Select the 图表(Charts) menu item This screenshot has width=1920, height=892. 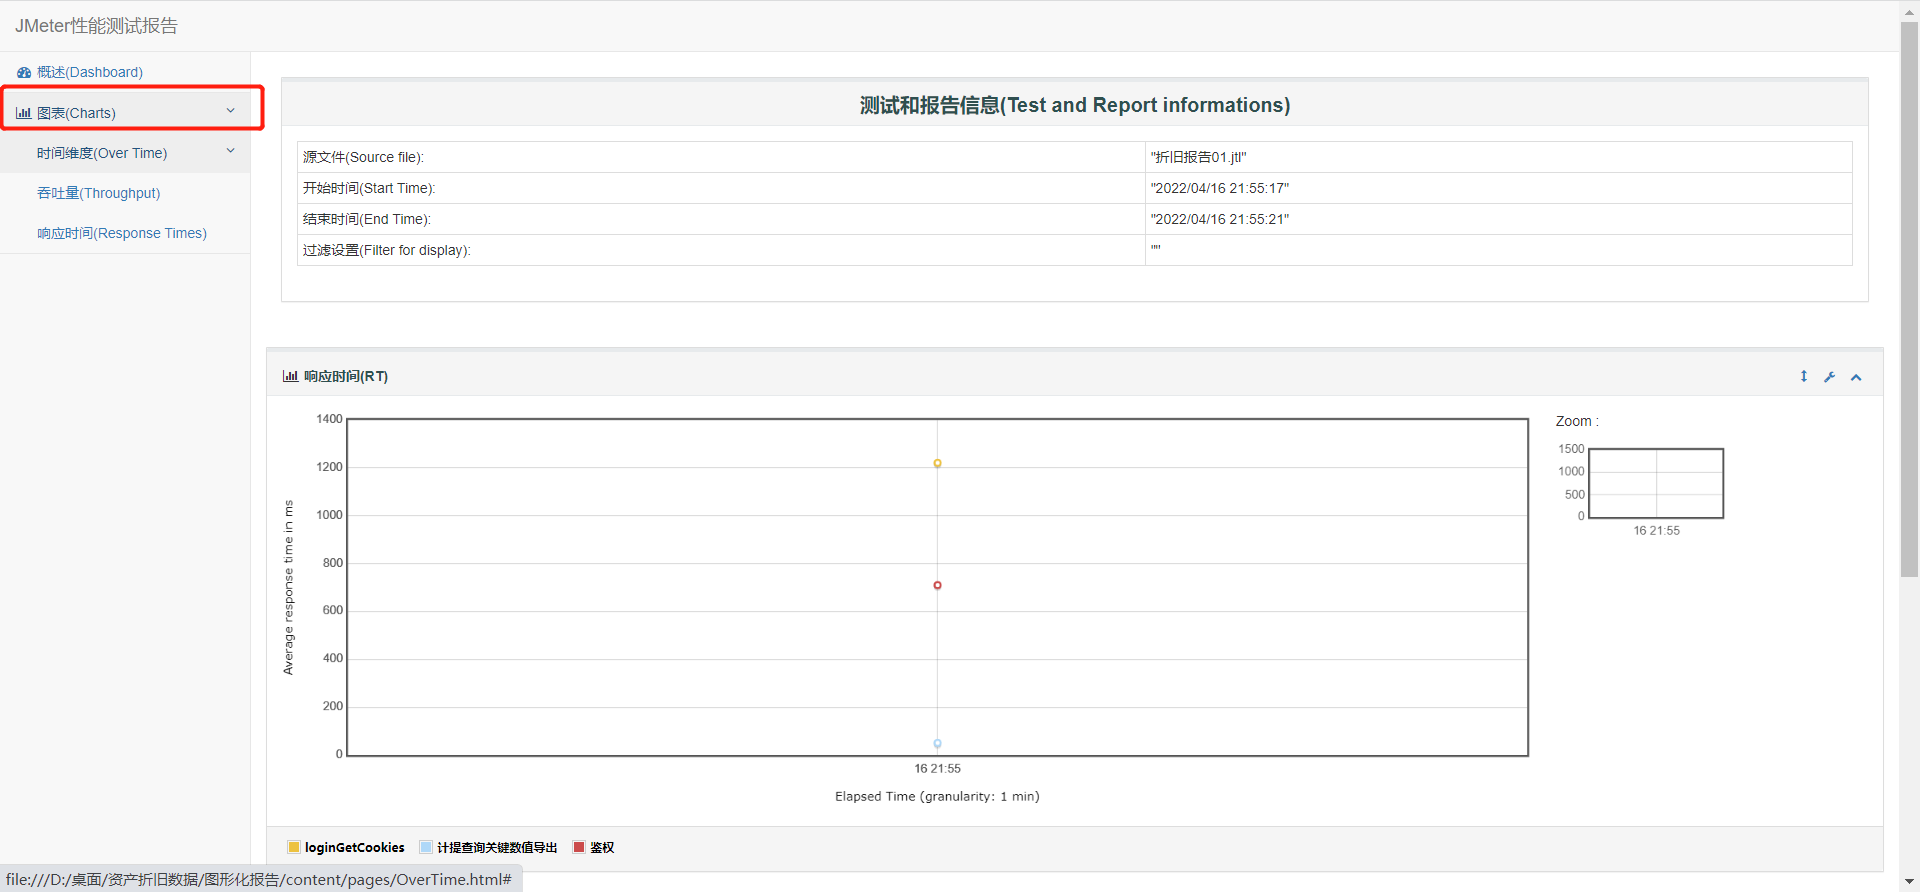(x=125, y=112)
